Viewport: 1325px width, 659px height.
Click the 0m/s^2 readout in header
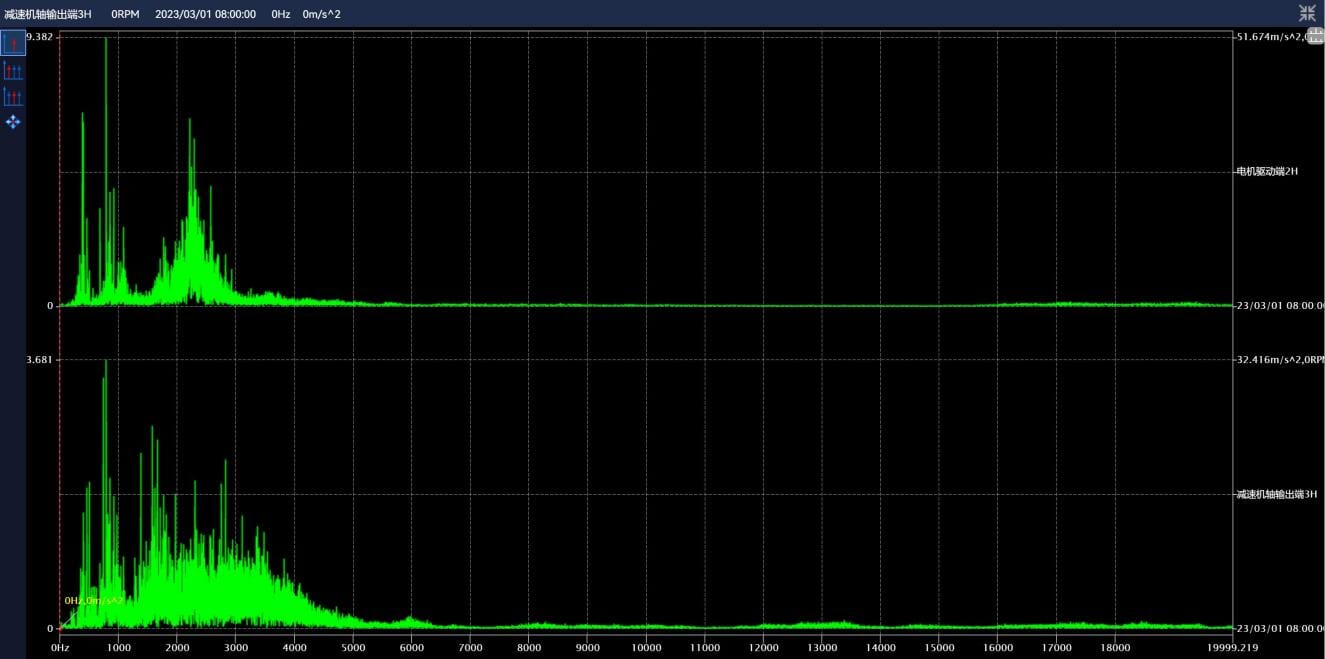[x=322, y=15]
